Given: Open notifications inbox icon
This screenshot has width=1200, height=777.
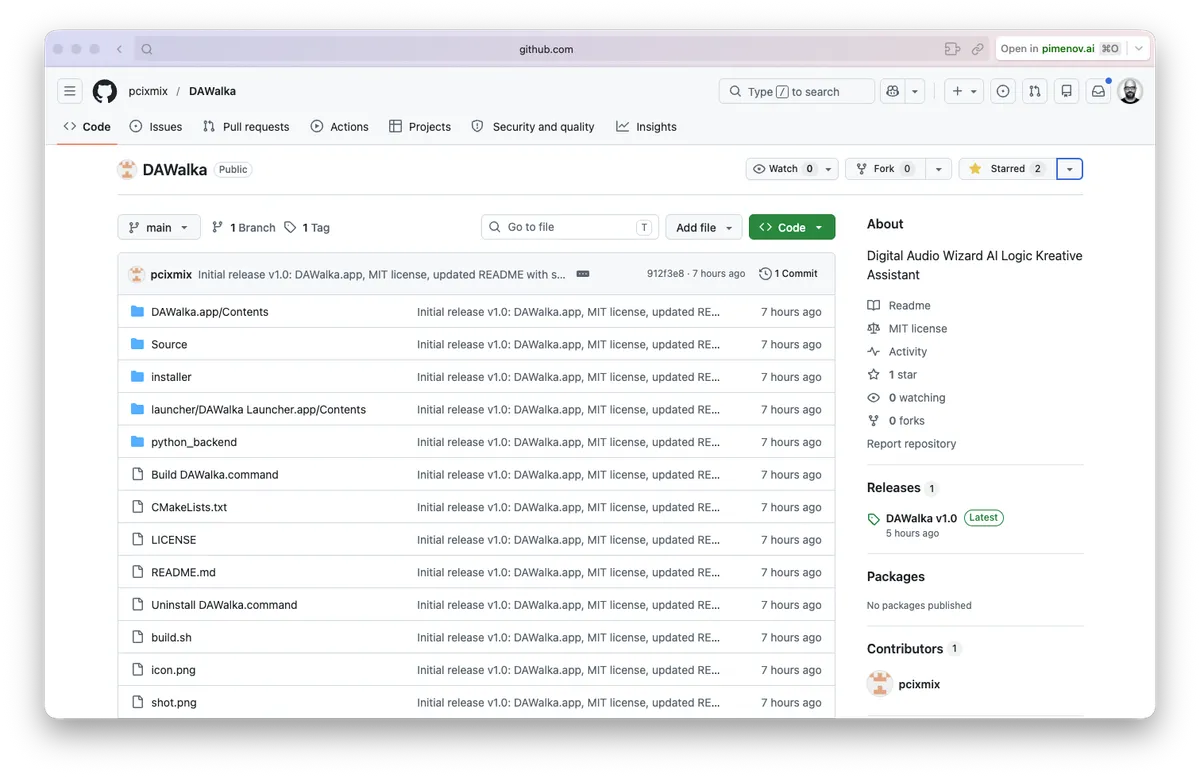Looking at the screenshot, I should pos(1098,91).
